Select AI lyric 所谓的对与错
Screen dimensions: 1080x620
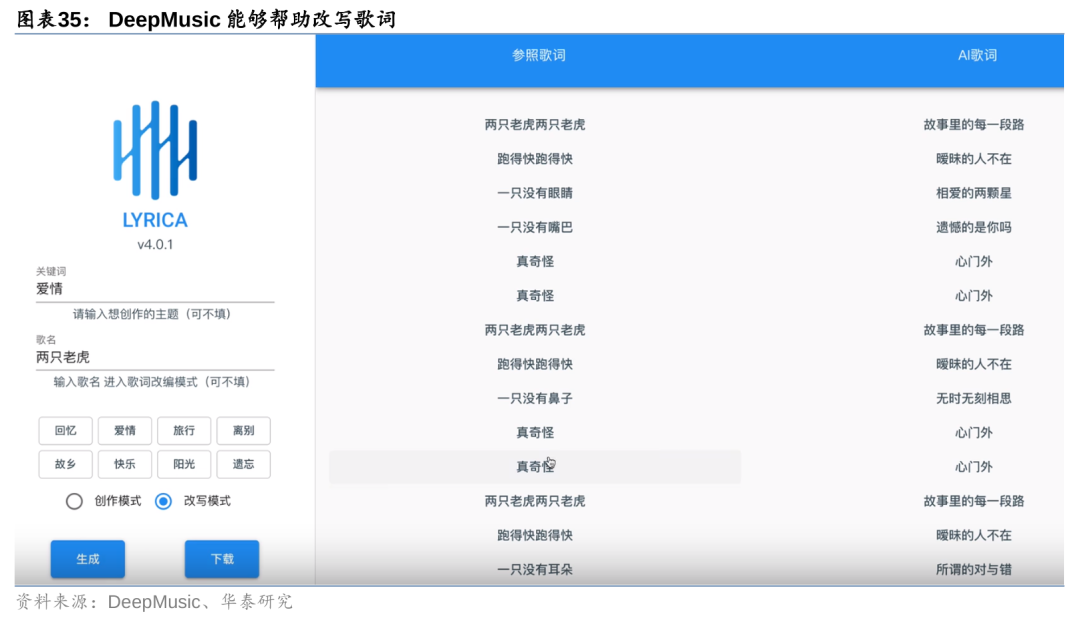974,570
